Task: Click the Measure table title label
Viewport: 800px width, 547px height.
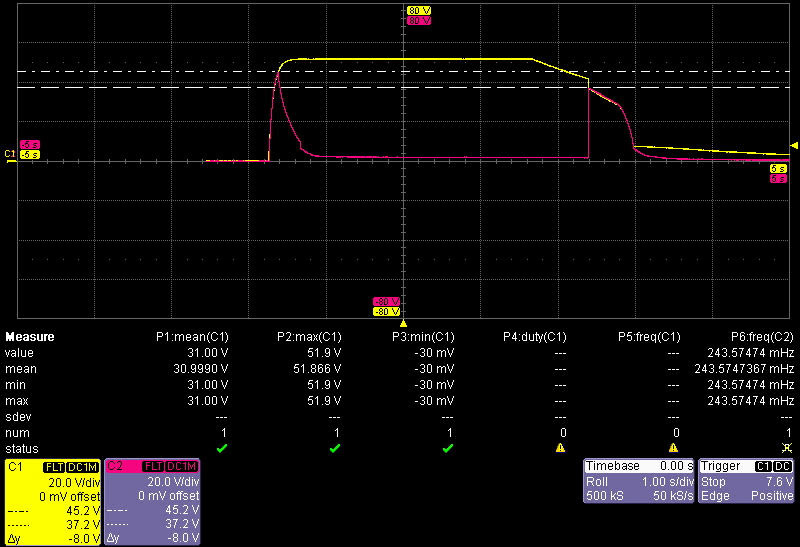Action: tap(30, 337)
